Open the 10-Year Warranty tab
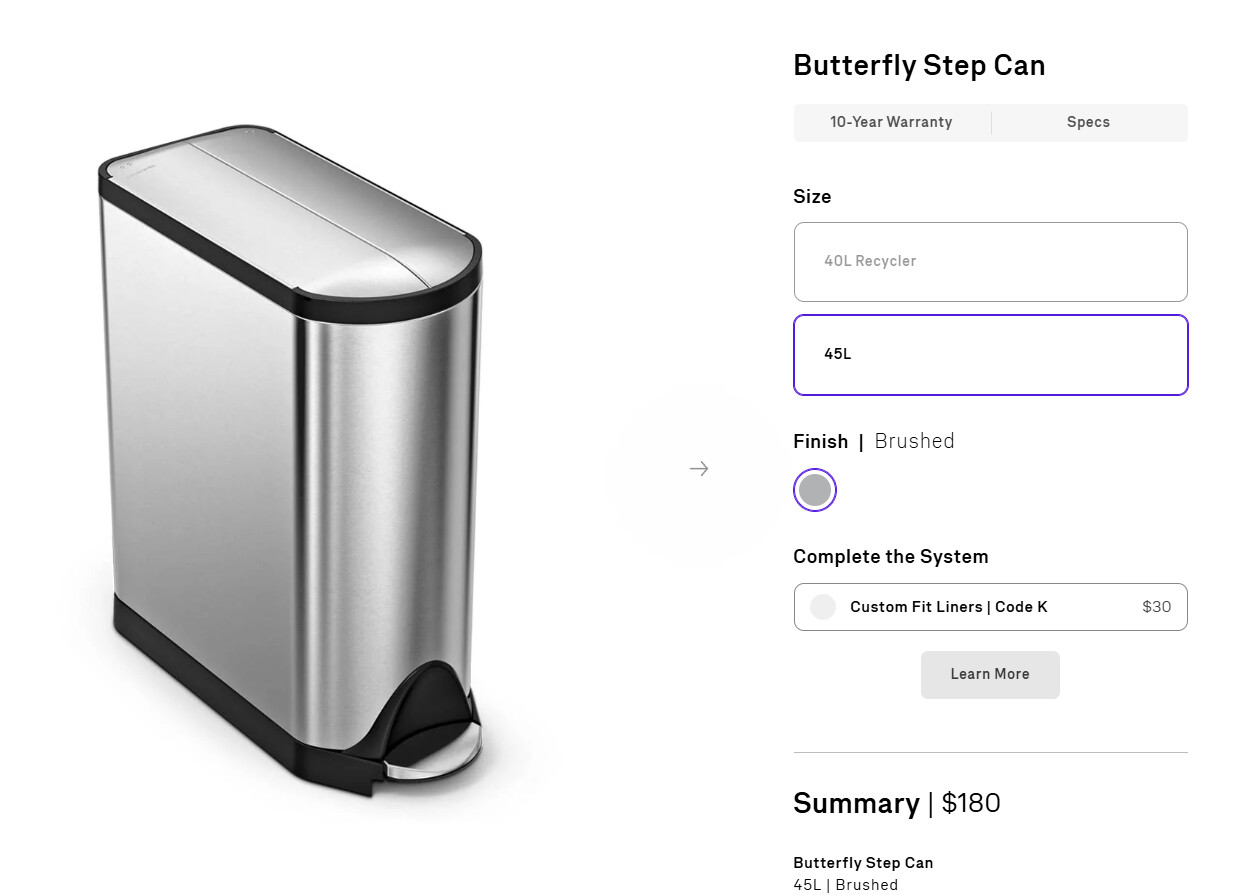Screen dimensions: 1240x895 [891, 122]
